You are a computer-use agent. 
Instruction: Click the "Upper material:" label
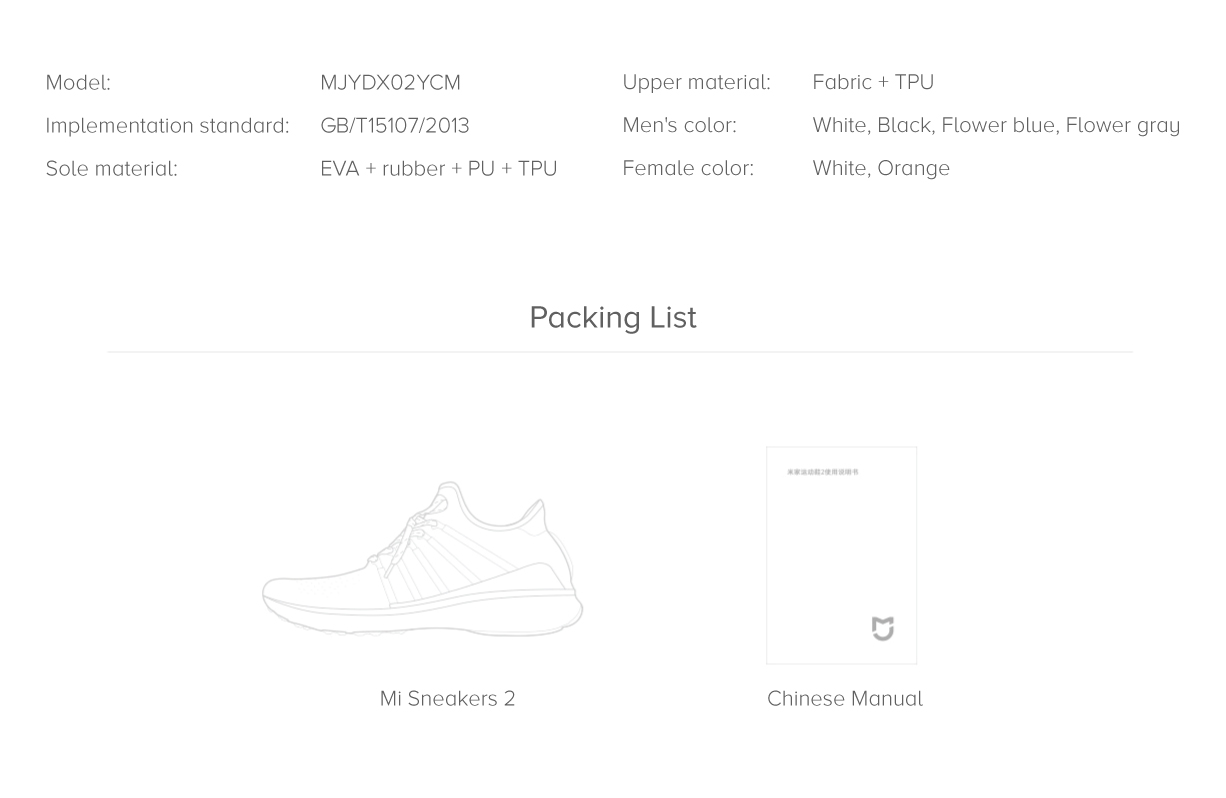tap(696, 82)
